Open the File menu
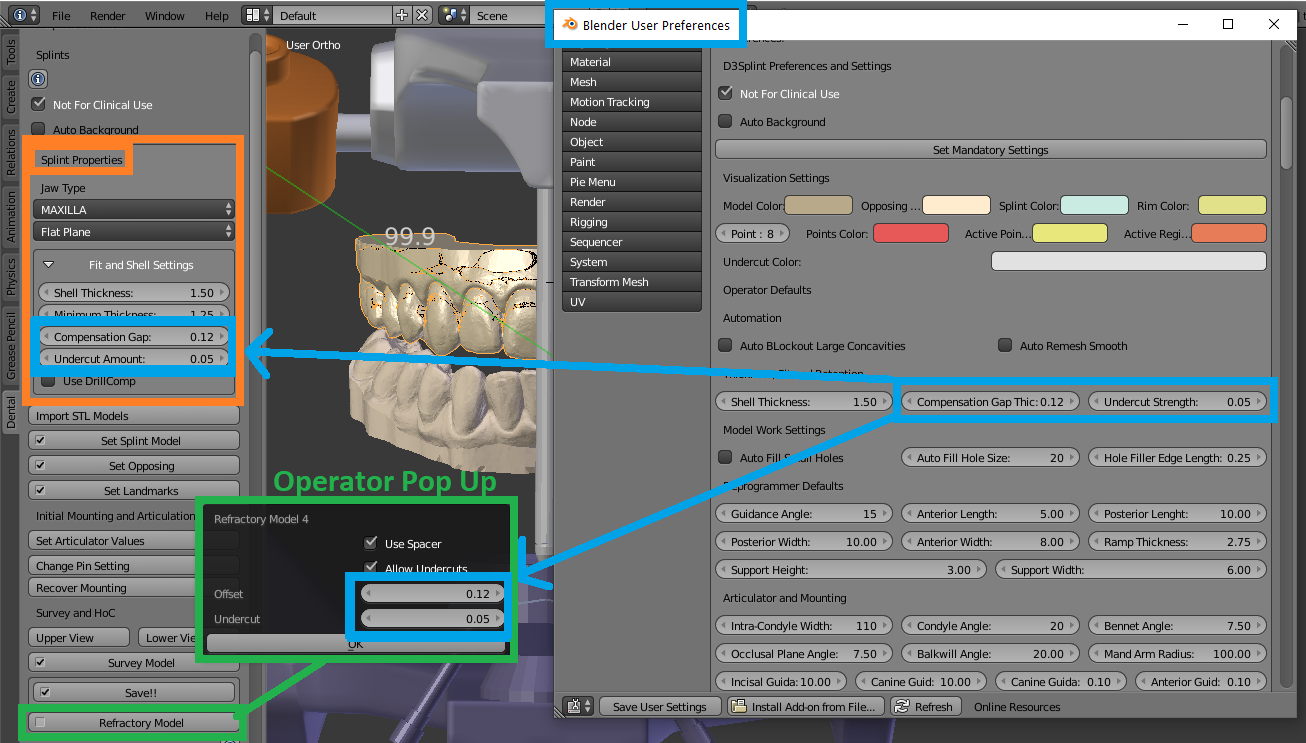Screen dimensions: 1306x743 click(x=61, y=16)
